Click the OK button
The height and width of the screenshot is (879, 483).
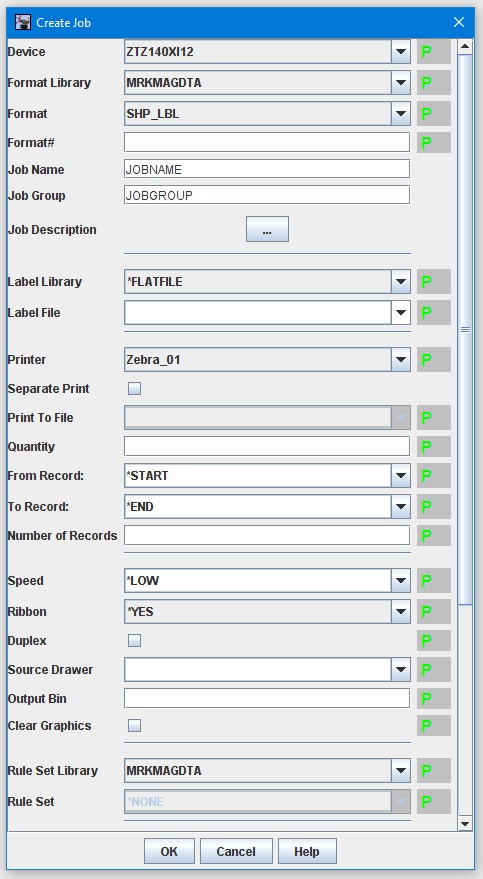tap(169, 852)
